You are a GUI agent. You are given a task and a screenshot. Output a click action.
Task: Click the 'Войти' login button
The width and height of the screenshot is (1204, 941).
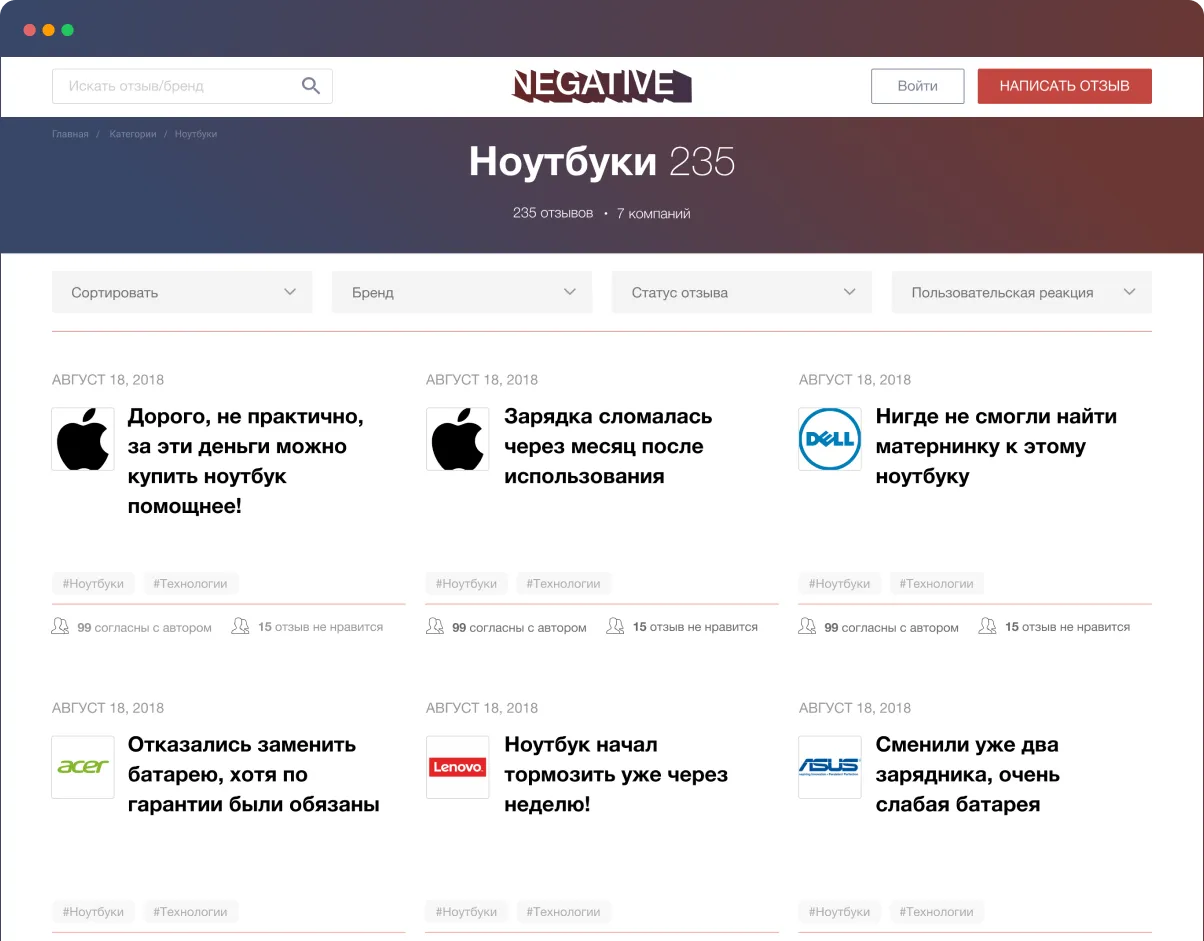[917, 86]
